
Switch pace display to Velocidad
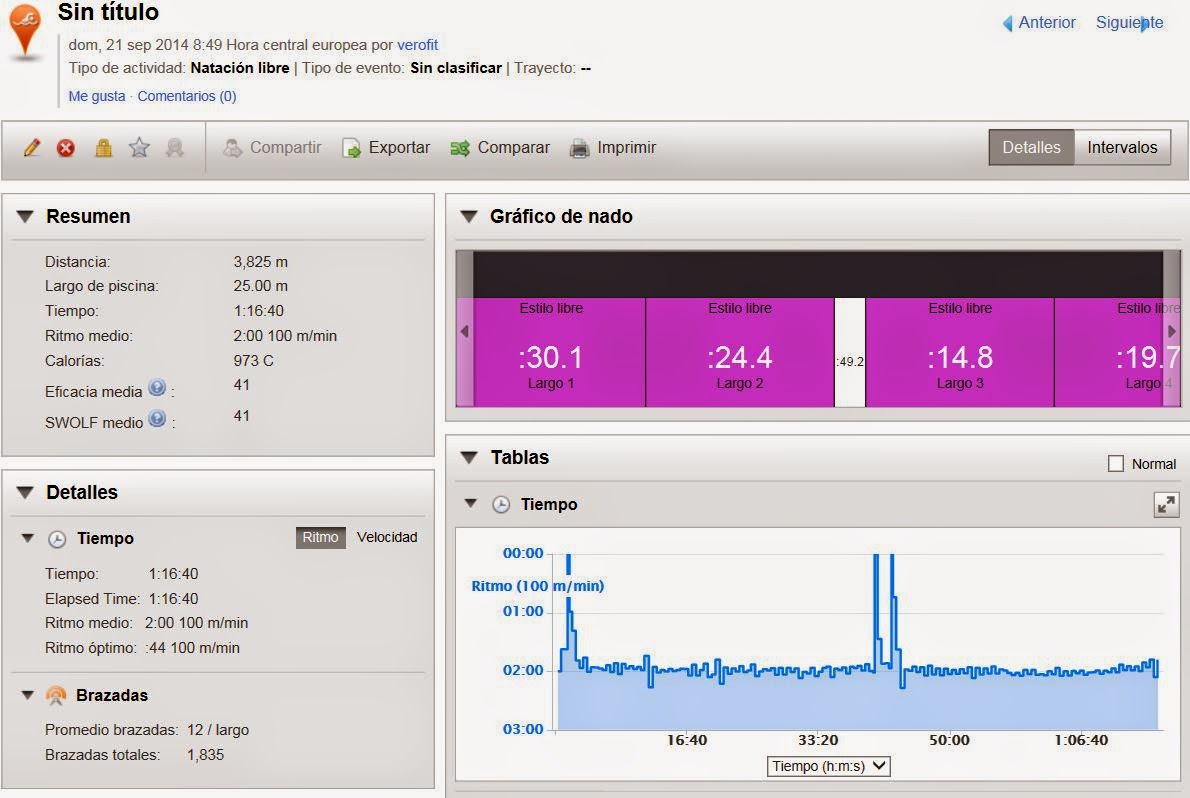pyautogui.click(x=387, y=537)
